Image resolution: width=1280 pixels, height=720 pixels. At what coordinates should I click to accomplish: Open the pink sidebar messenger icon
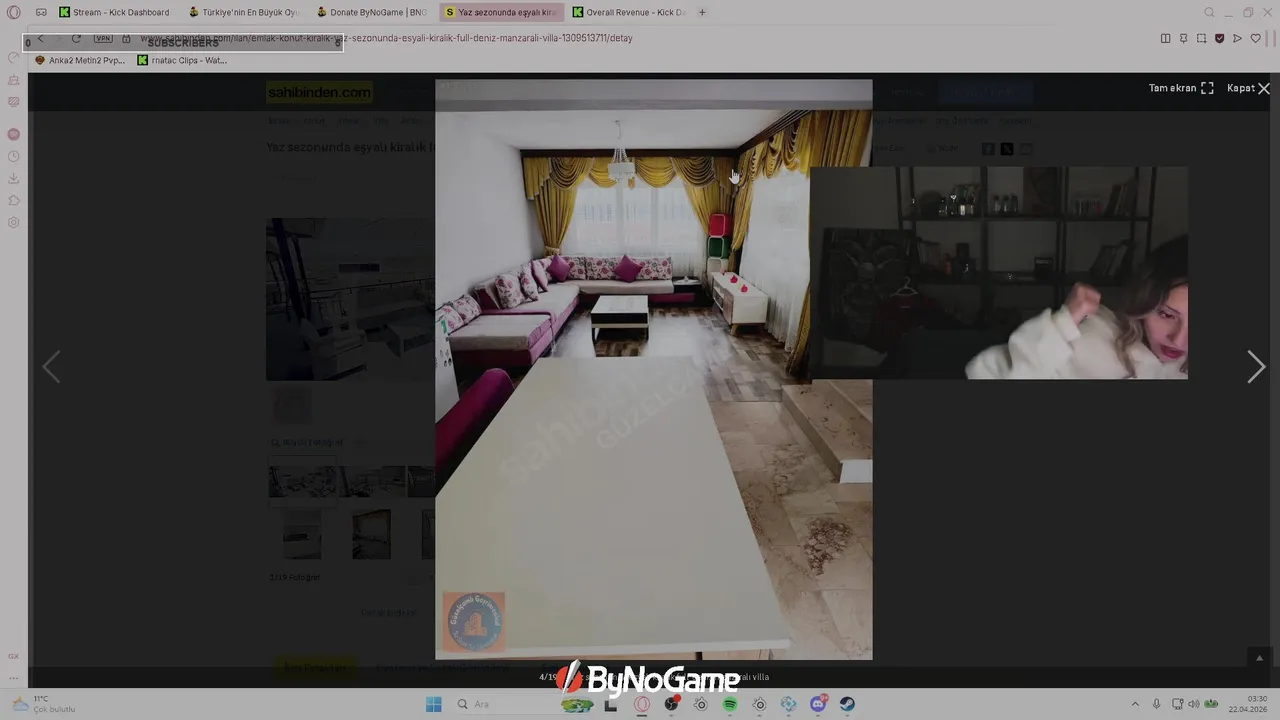point(13,134)
